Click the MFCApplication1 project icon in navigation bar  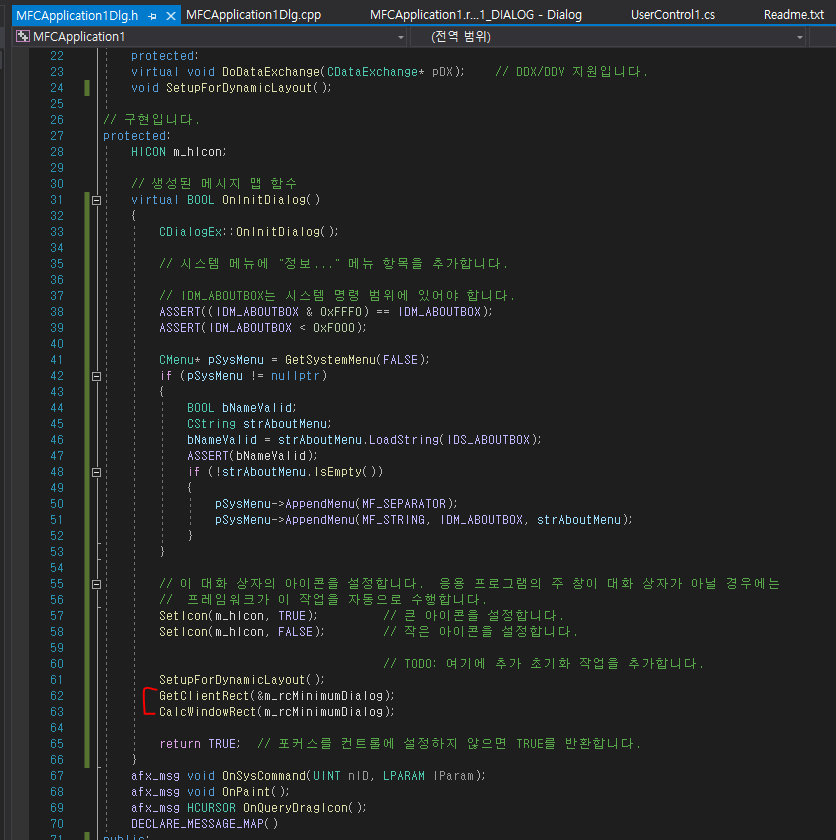[x=22, y=36]
